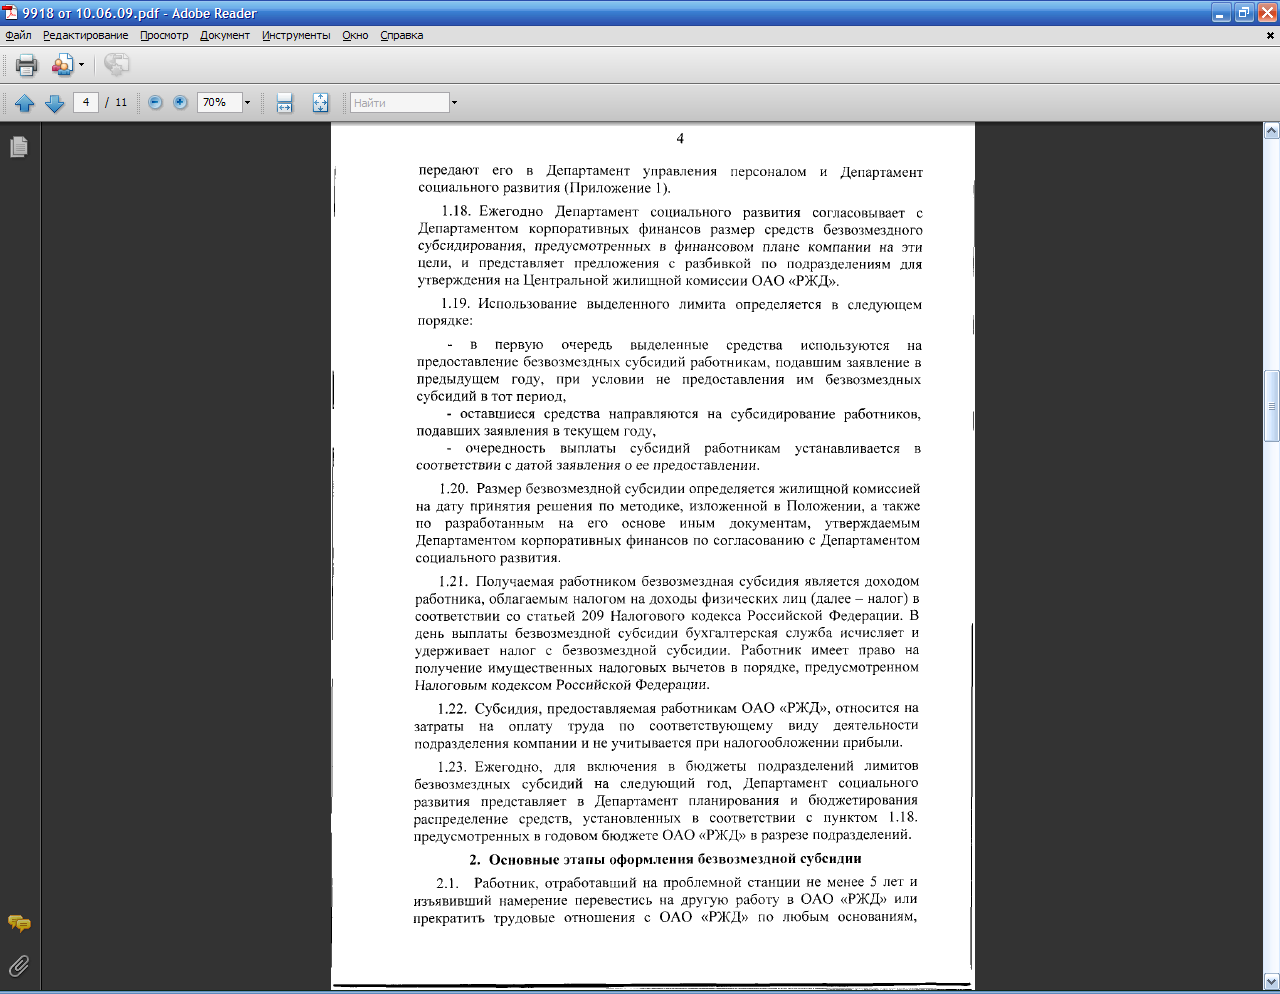Image resolution: width=1280 pixels, height=994 pixels.
Task: Open the Просмотр menu
Action: 164,35
